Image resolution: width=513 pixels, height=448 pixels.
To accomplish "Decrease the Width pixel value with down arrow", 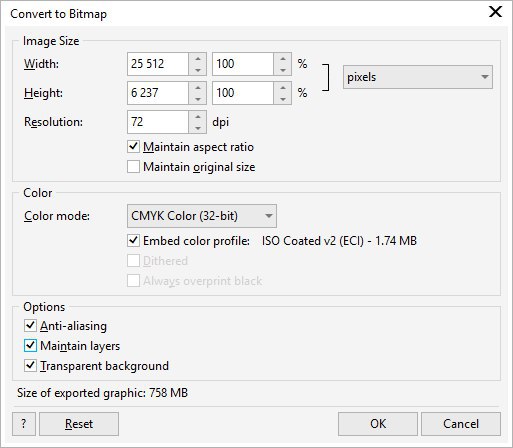I will coord(198,70).
